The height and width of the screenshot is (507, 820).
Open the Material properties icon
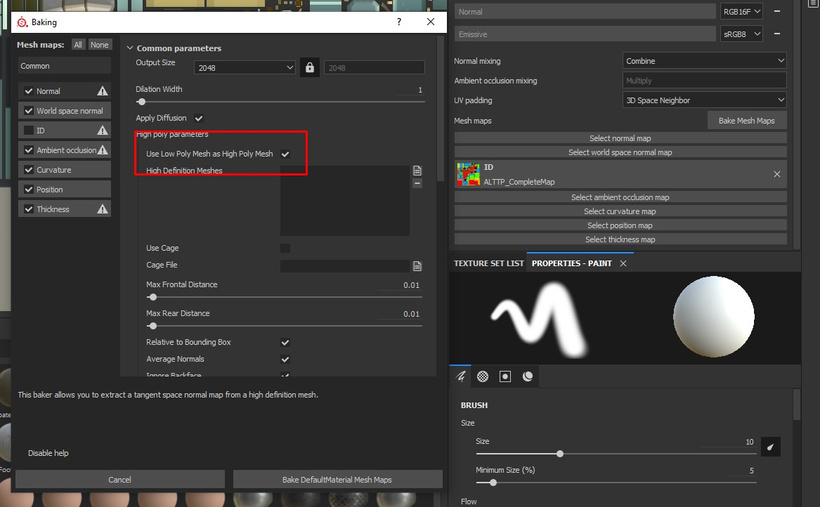528,377
